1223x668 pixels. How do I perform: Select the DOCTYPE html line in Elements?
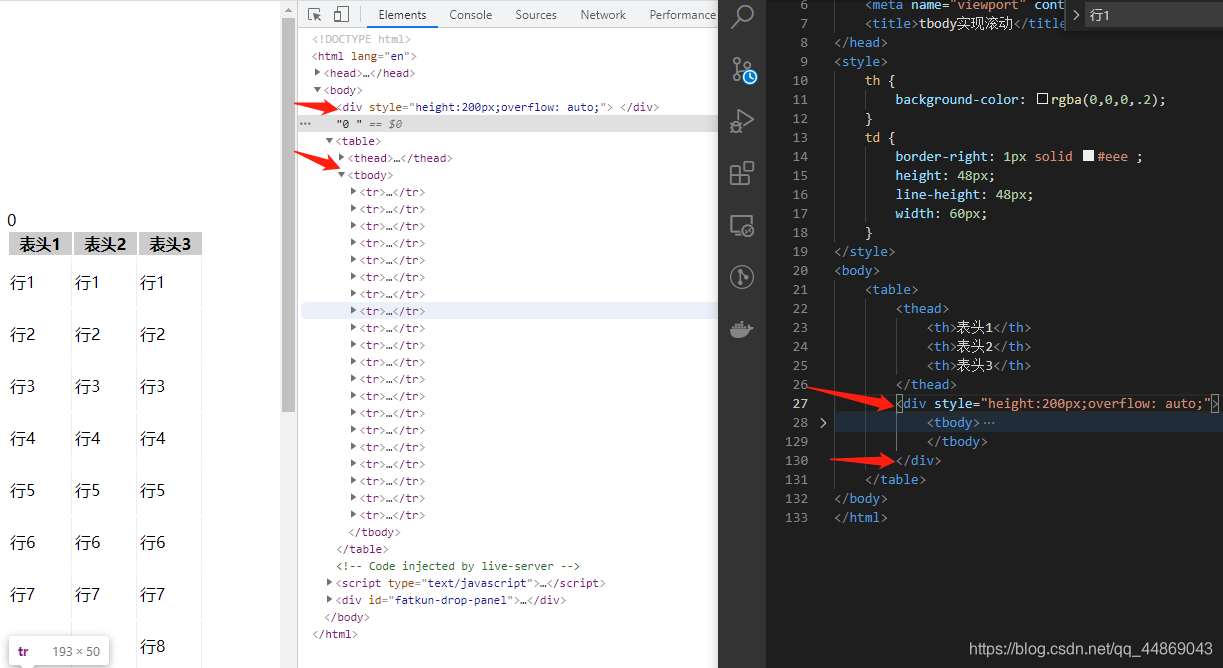361,39
